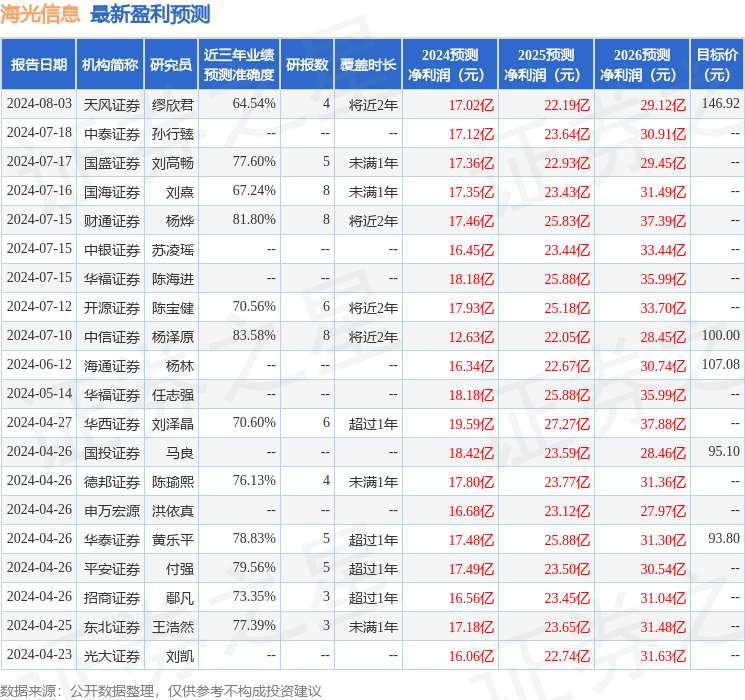
Task: Click 2024 forecast 12.63亿
Action: pyautogui.click(x=471, y=337)
